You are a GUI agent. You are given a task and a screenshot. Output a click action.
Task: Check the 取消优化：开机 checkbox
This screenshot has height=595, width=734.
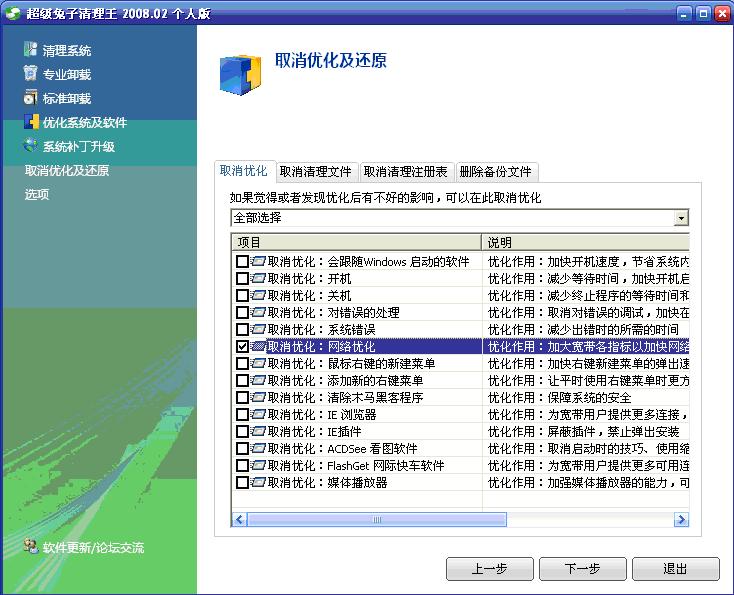pos(242,279)
